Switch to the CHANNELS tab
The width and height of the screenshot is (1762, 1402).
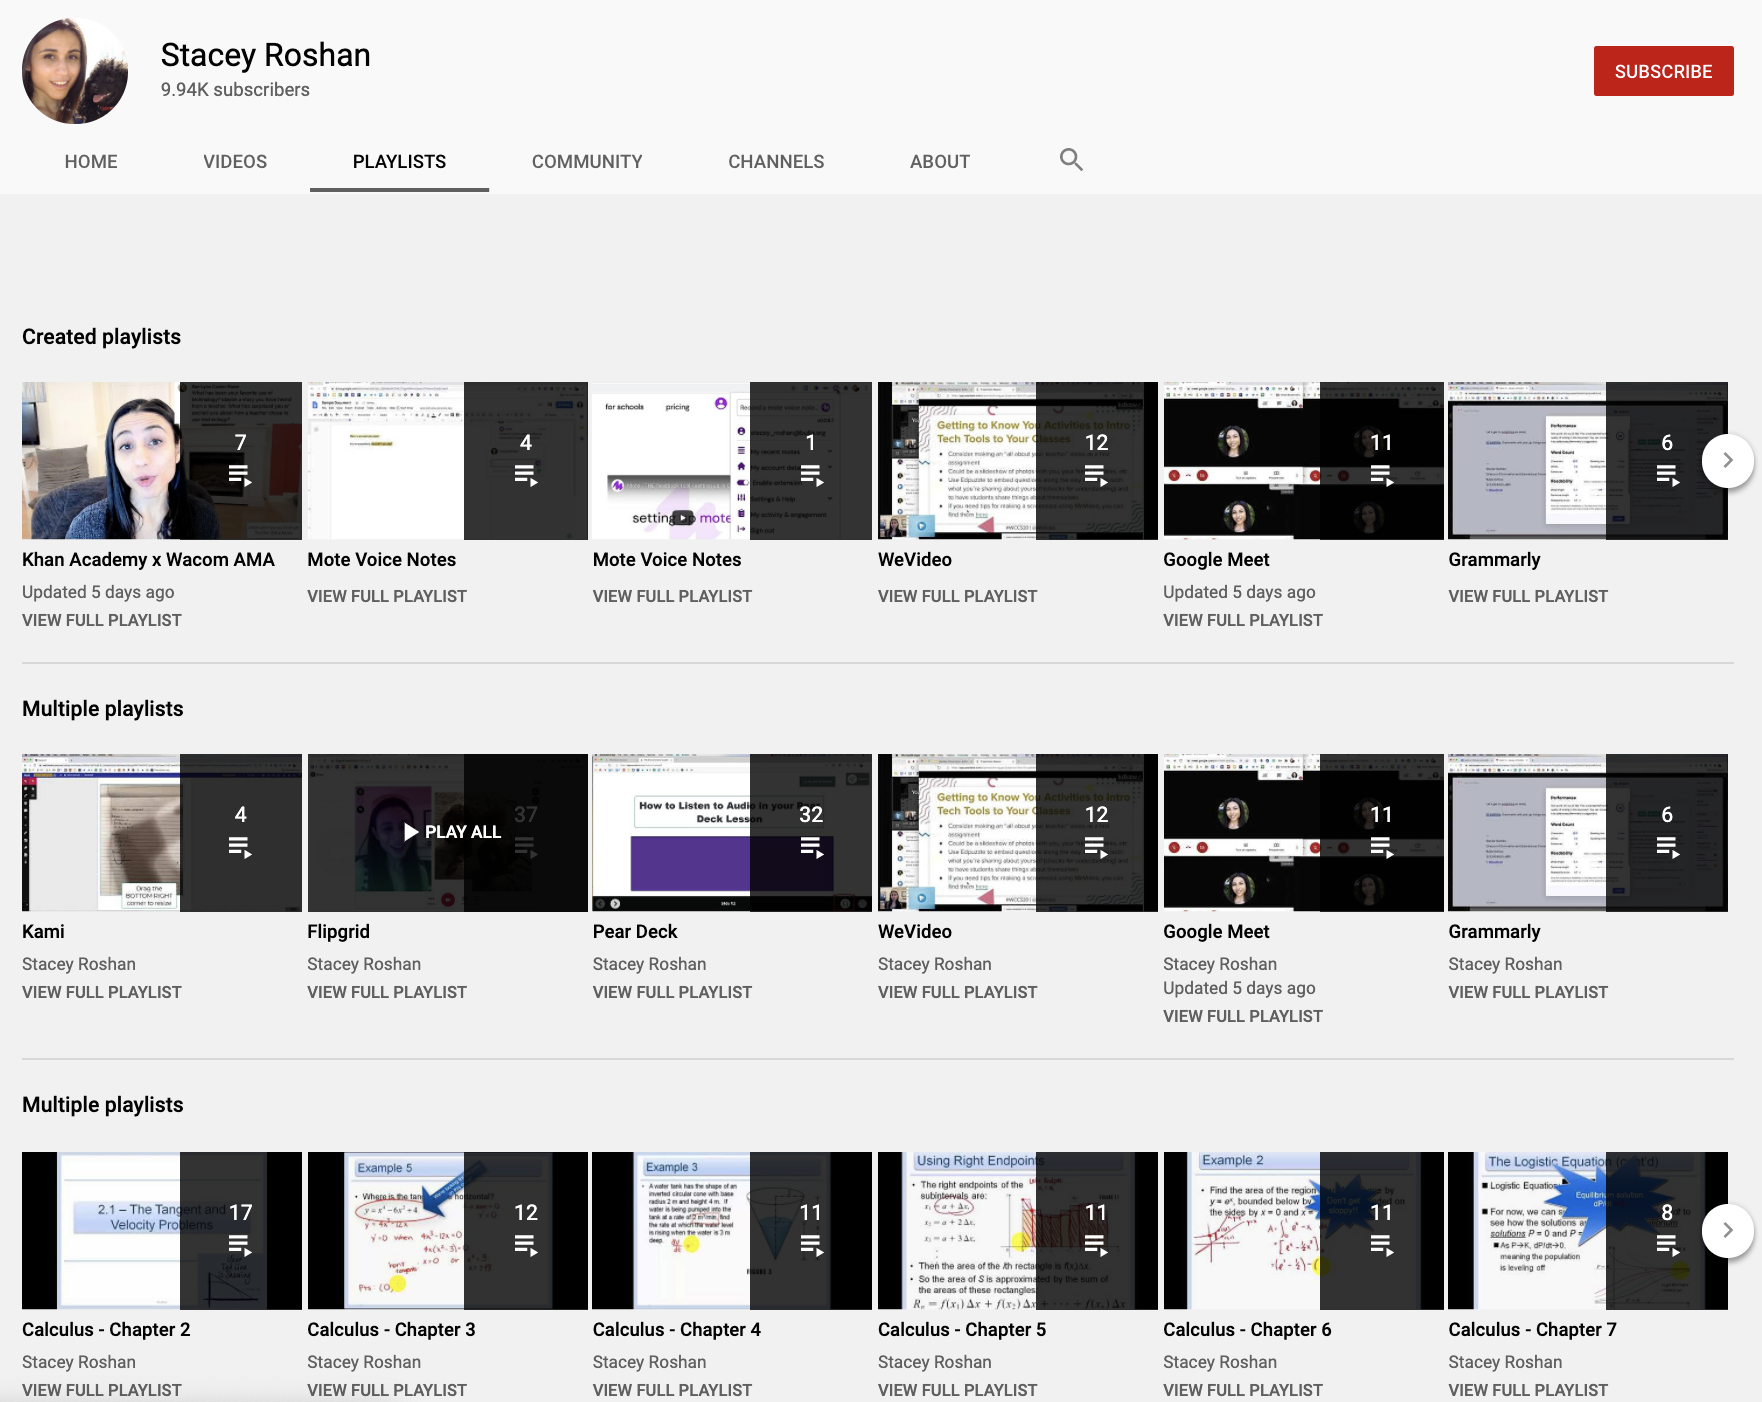tap(776, 161)
